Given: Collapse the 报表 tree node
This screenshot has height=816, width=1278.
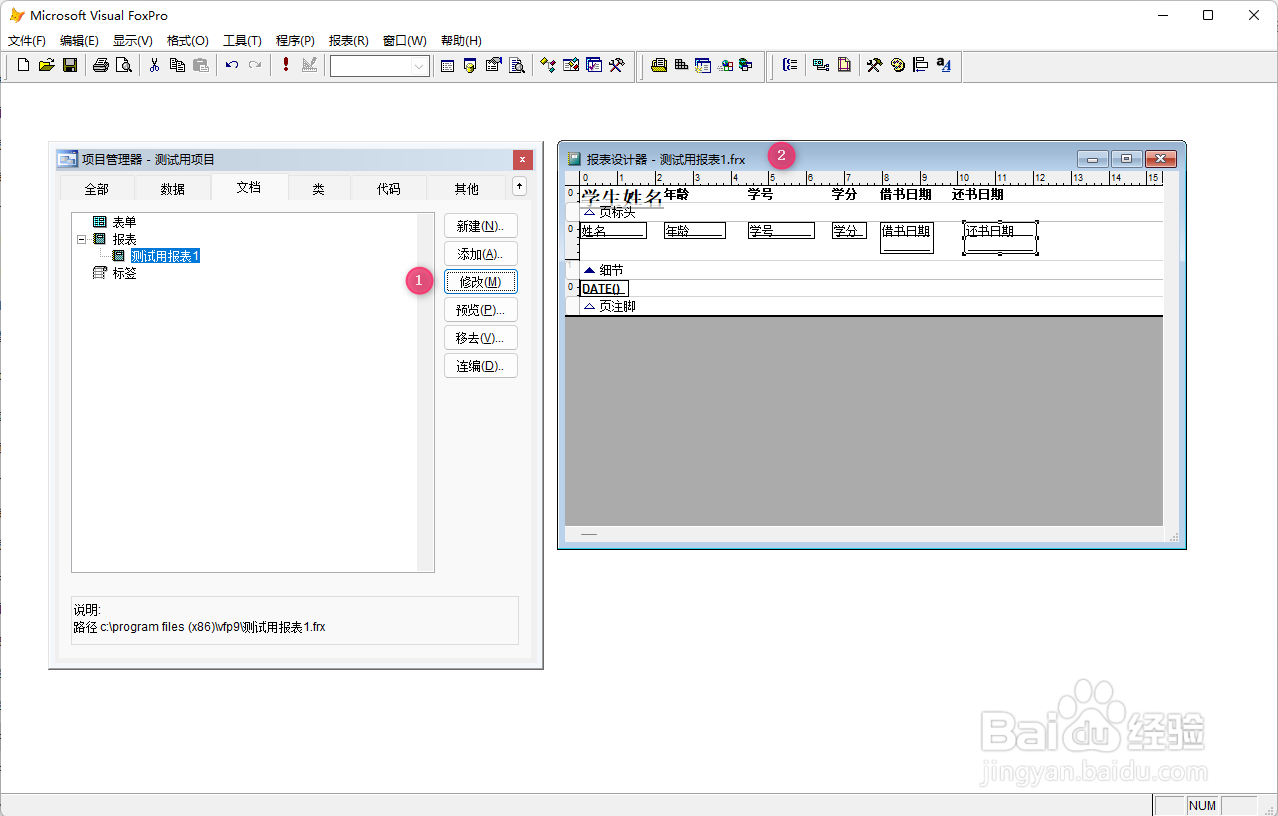Looking at the screenshot, I should click(81, 240).
